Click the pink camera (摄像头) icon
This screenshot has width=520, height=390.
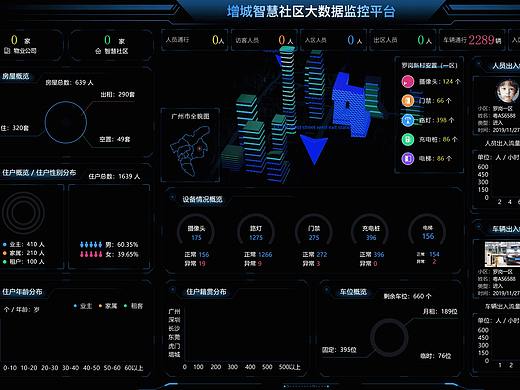[407, 82]
